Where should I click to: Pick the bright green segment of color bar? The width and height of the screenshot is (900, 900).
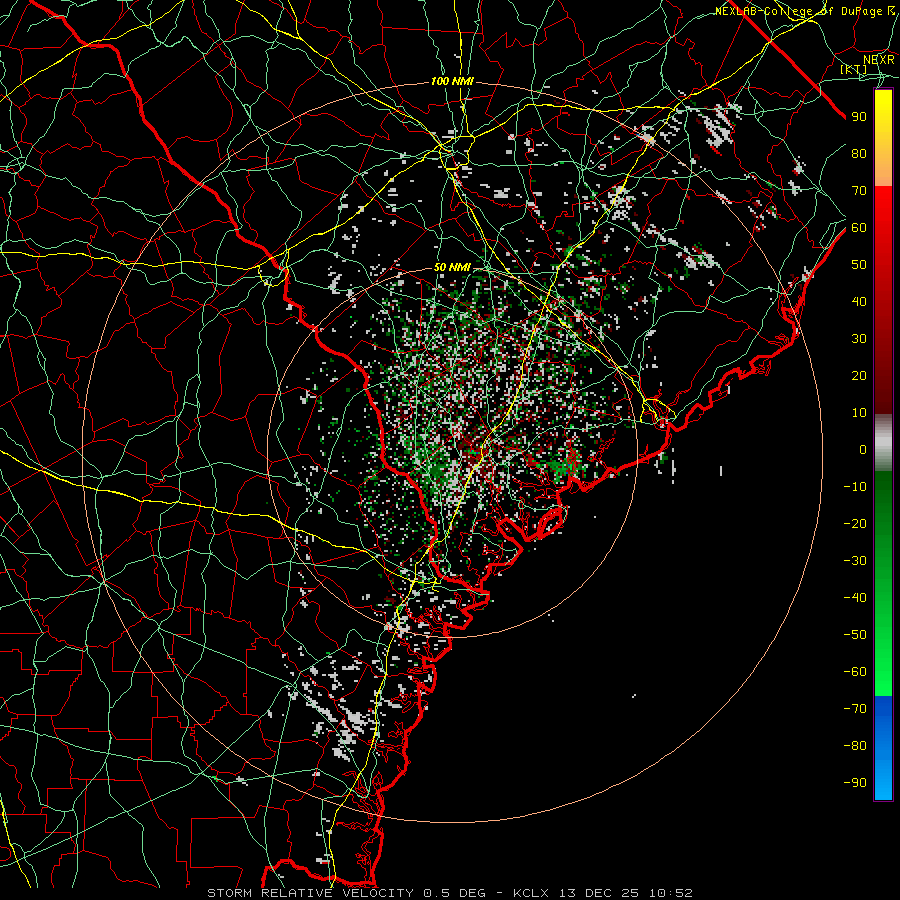click(883, 666)
